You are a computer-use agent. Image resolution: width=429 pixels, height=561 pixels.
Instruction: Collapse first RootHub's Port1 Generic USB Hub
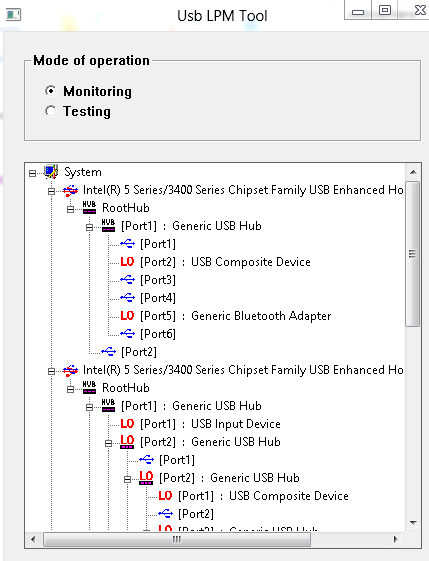tap(89, 227)
